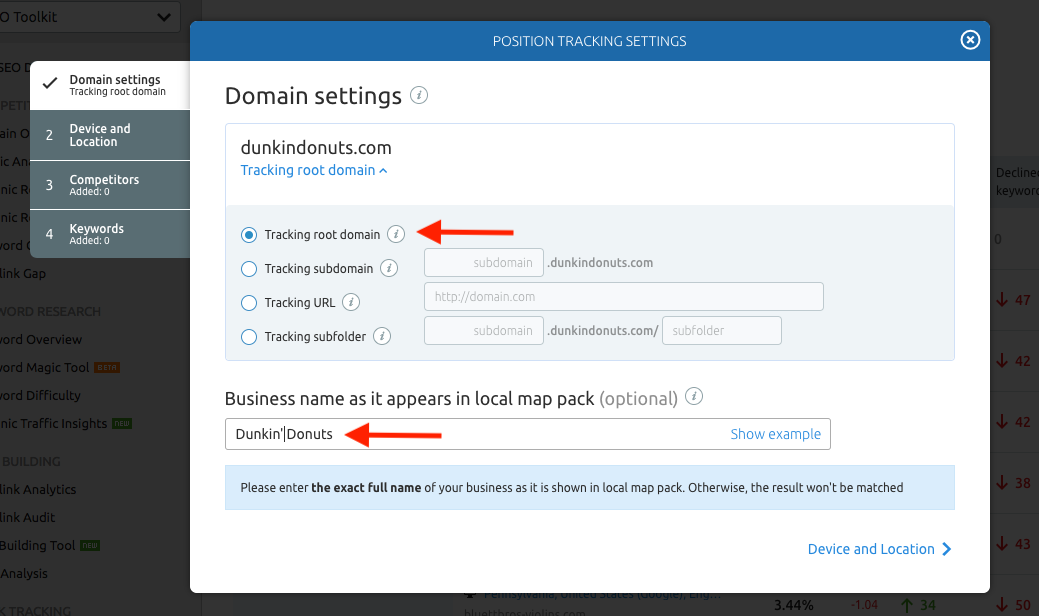Go to Device and Location step
This screenshot has height=616, width=1039.
pyautogui.click(x=110, y=135)
